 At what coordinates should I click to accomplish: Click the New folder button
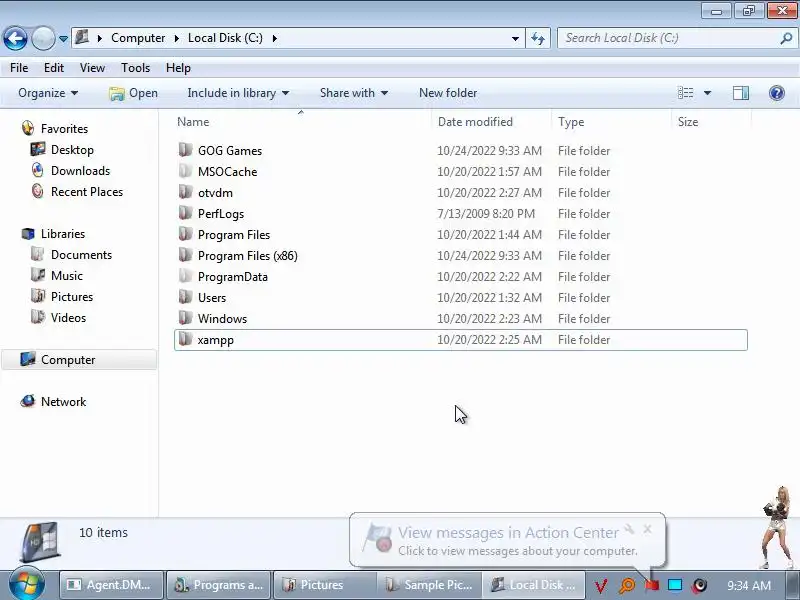(448, 93)
